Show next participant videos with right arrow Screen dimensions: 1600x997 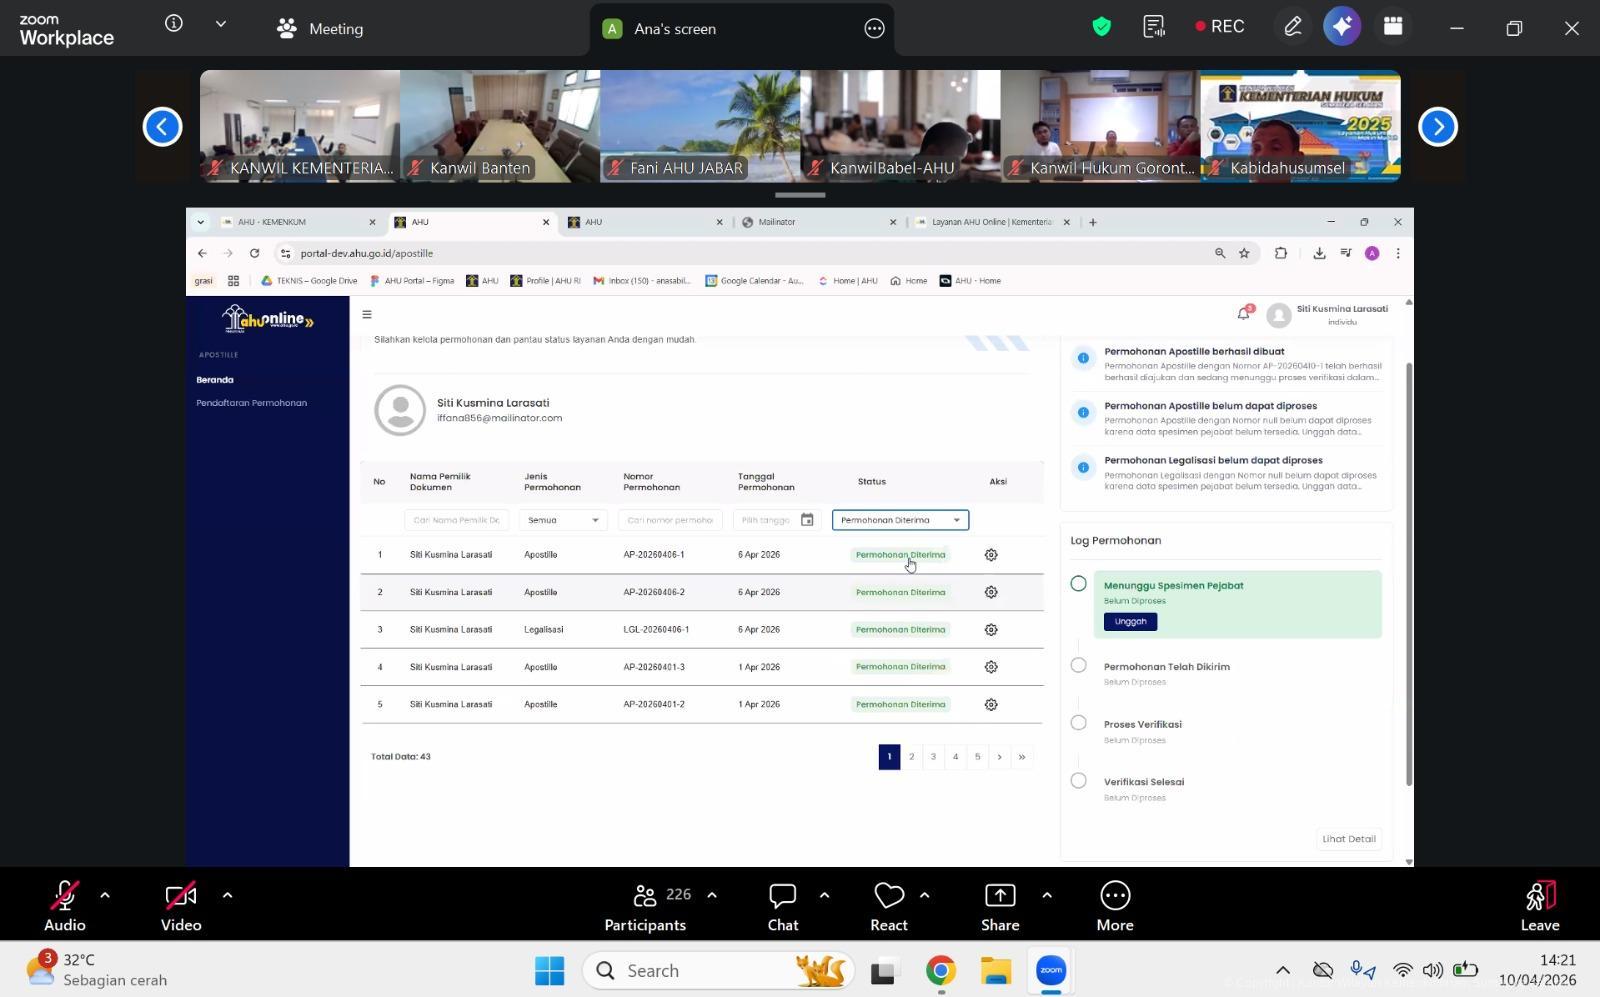(x=1437, y=127)
